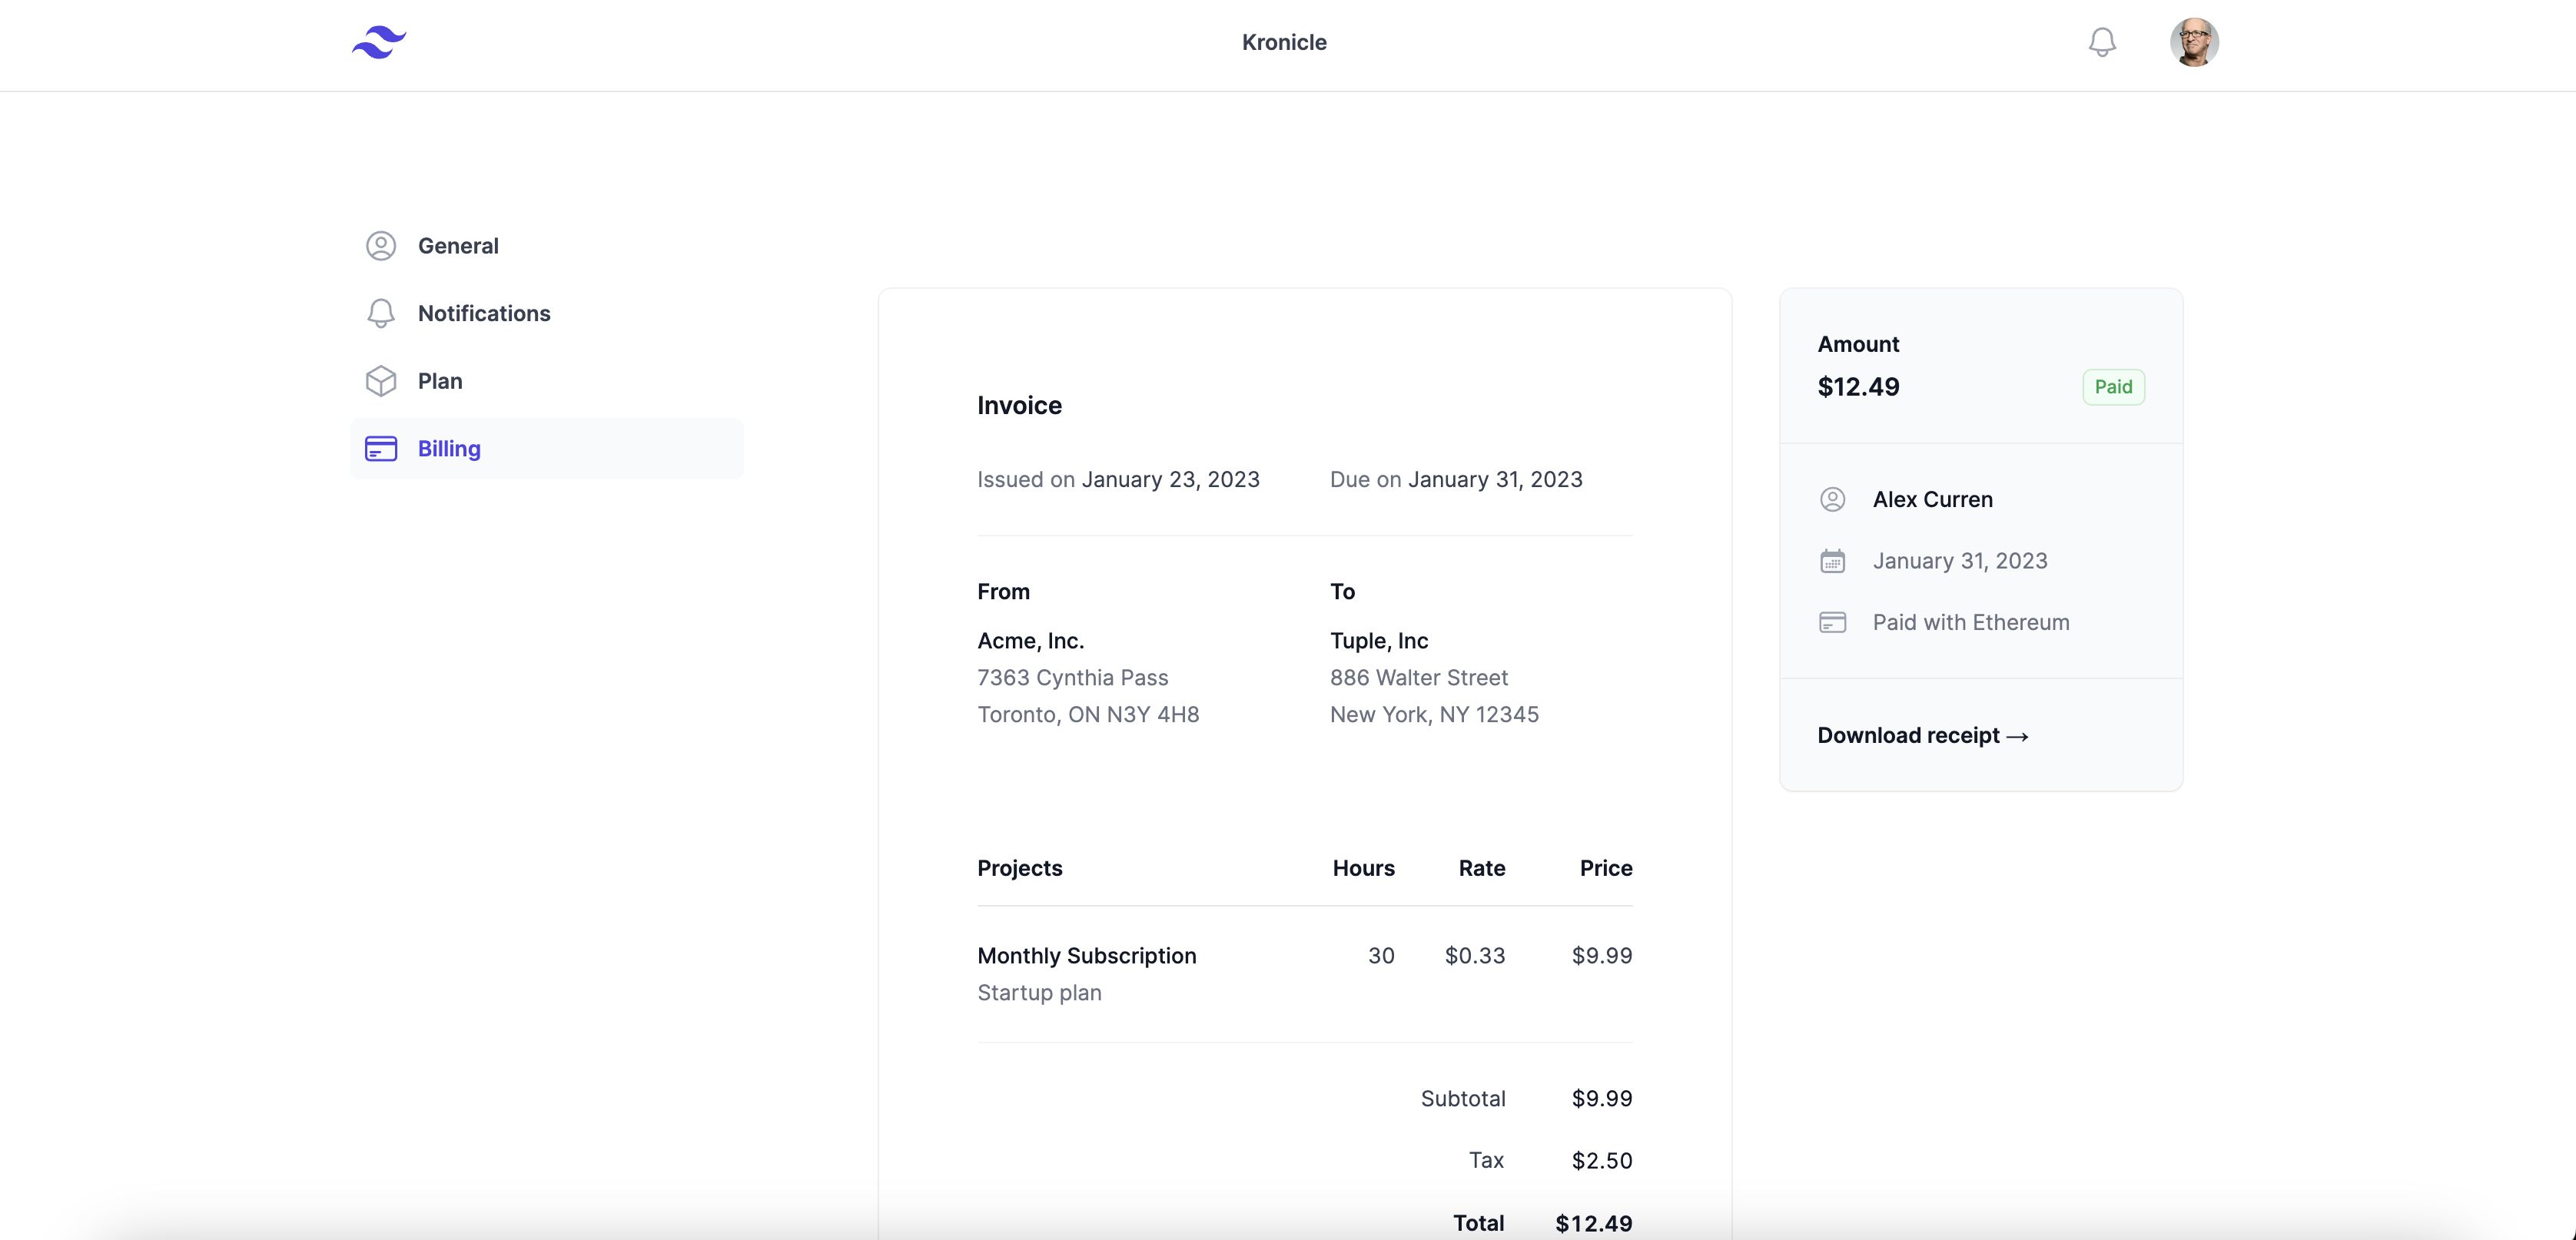Click the Monthly Subscription line item

point(1086,955)
